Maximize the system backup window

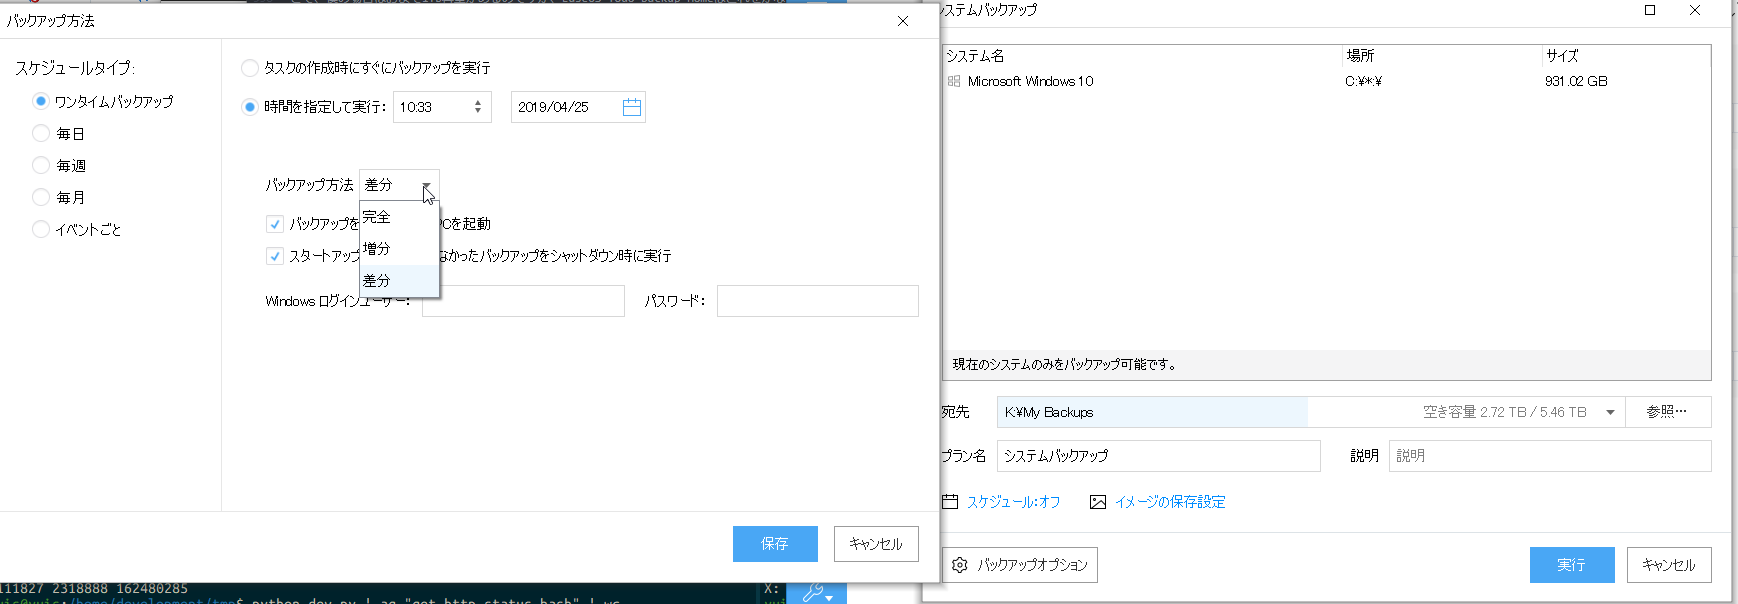coord(1650,10)
